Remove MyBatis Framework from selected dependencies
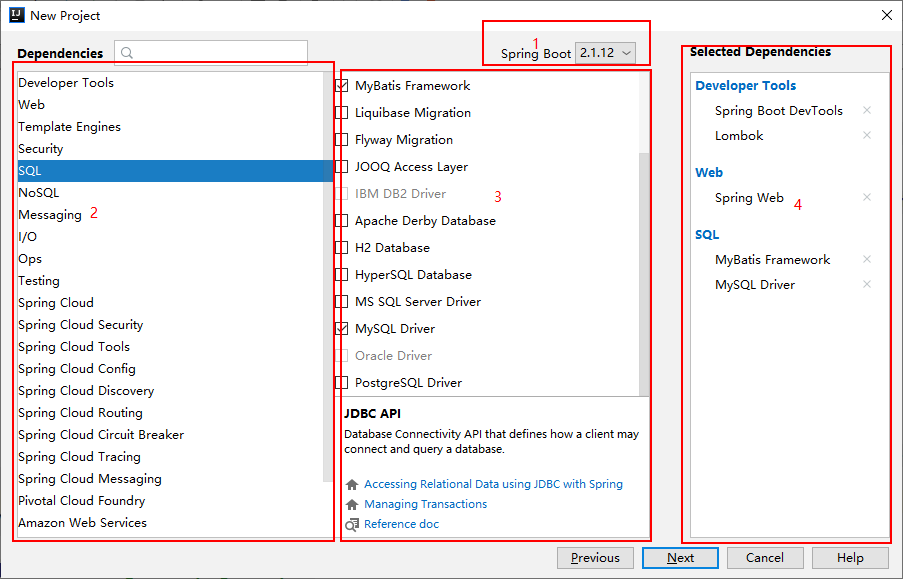 click(867, 259)
